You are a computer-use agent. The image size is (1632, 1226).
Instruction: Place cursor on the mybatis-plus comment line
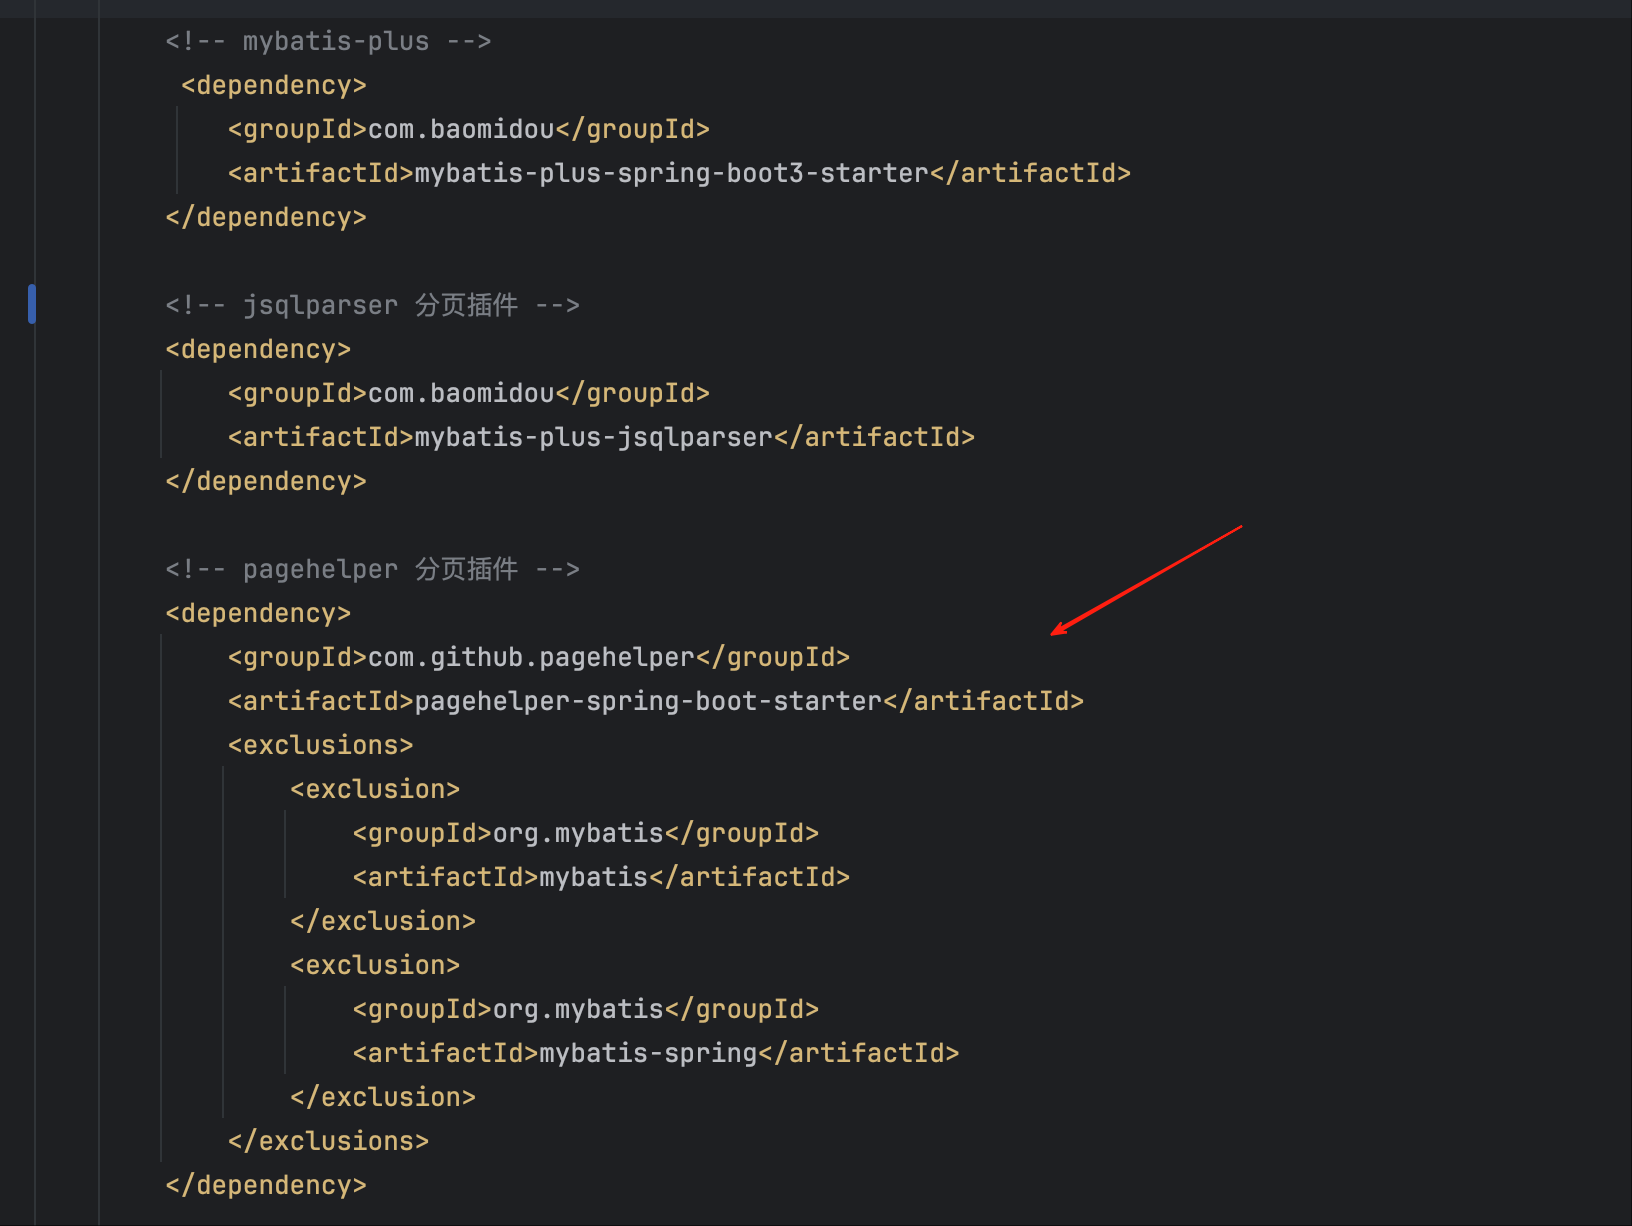pyautogui.click(x=328, y=42)
